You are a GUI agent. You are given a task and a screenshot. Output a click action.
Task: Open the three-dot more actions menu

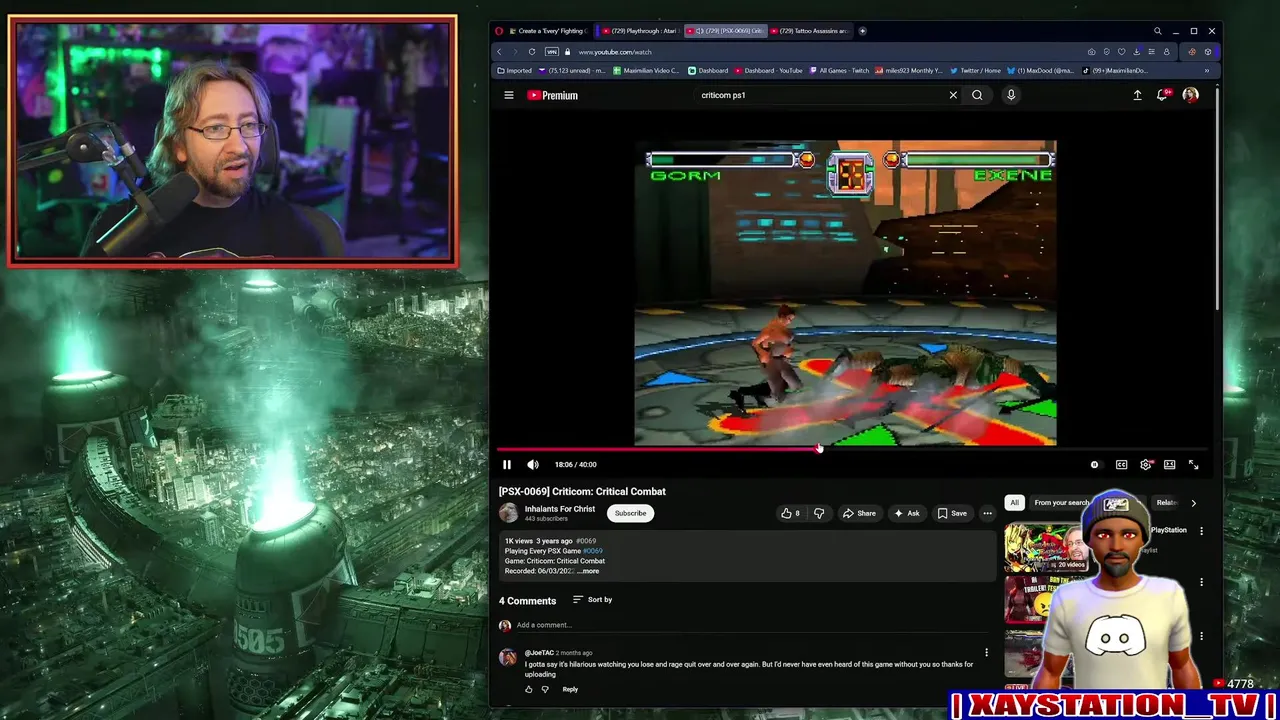point(987,513)
